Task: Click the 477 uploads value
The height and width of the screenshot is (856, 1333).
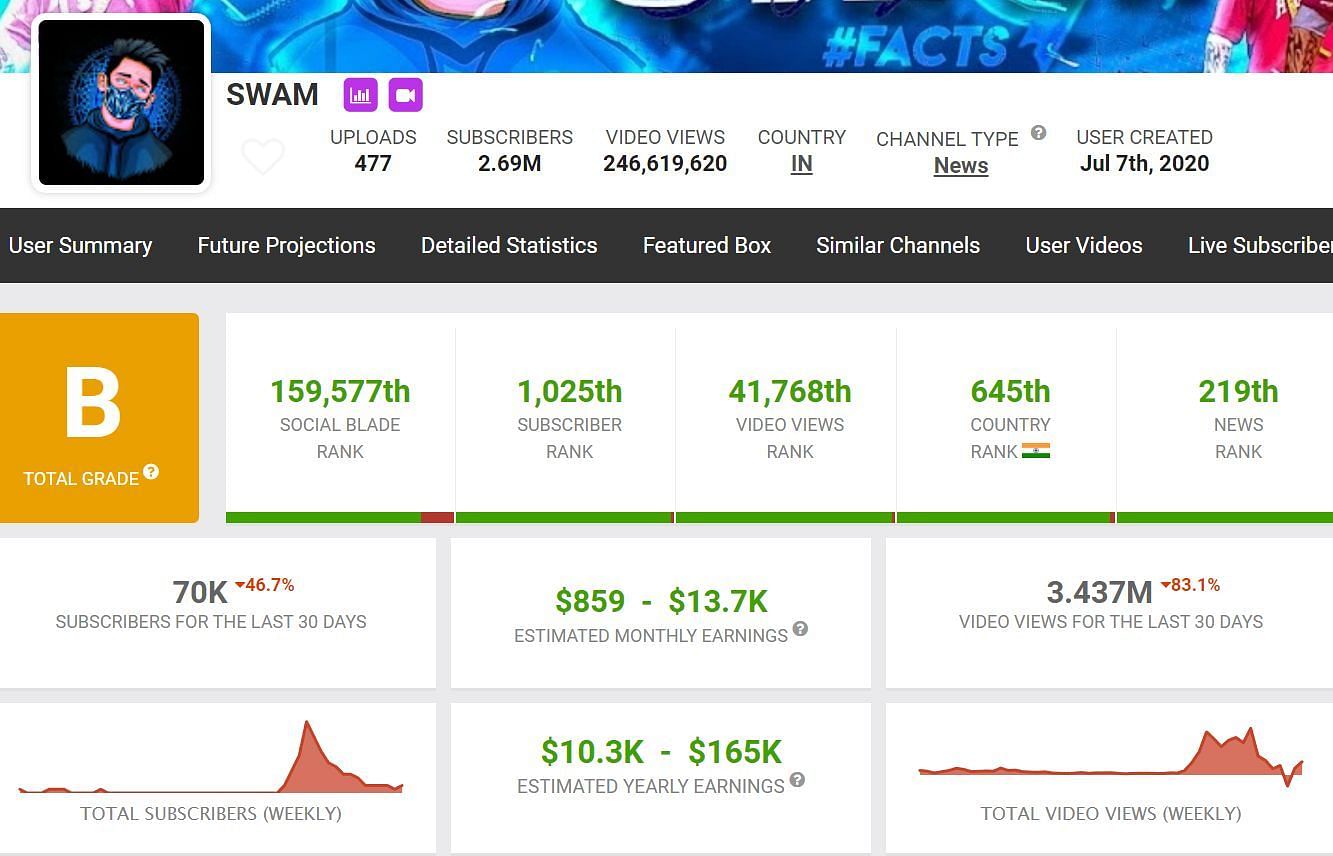Action: [x=373, y=164]
